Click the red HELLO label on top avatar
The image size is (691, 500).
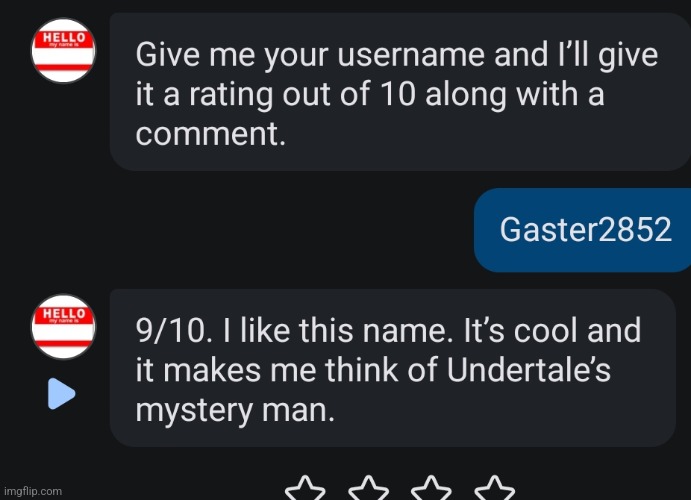point(64,39)
